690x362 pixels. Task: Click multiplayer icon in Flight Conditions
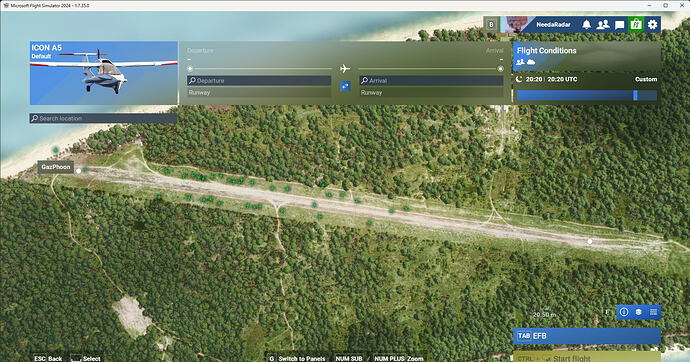pyautogui.click(x=520, y=62)
